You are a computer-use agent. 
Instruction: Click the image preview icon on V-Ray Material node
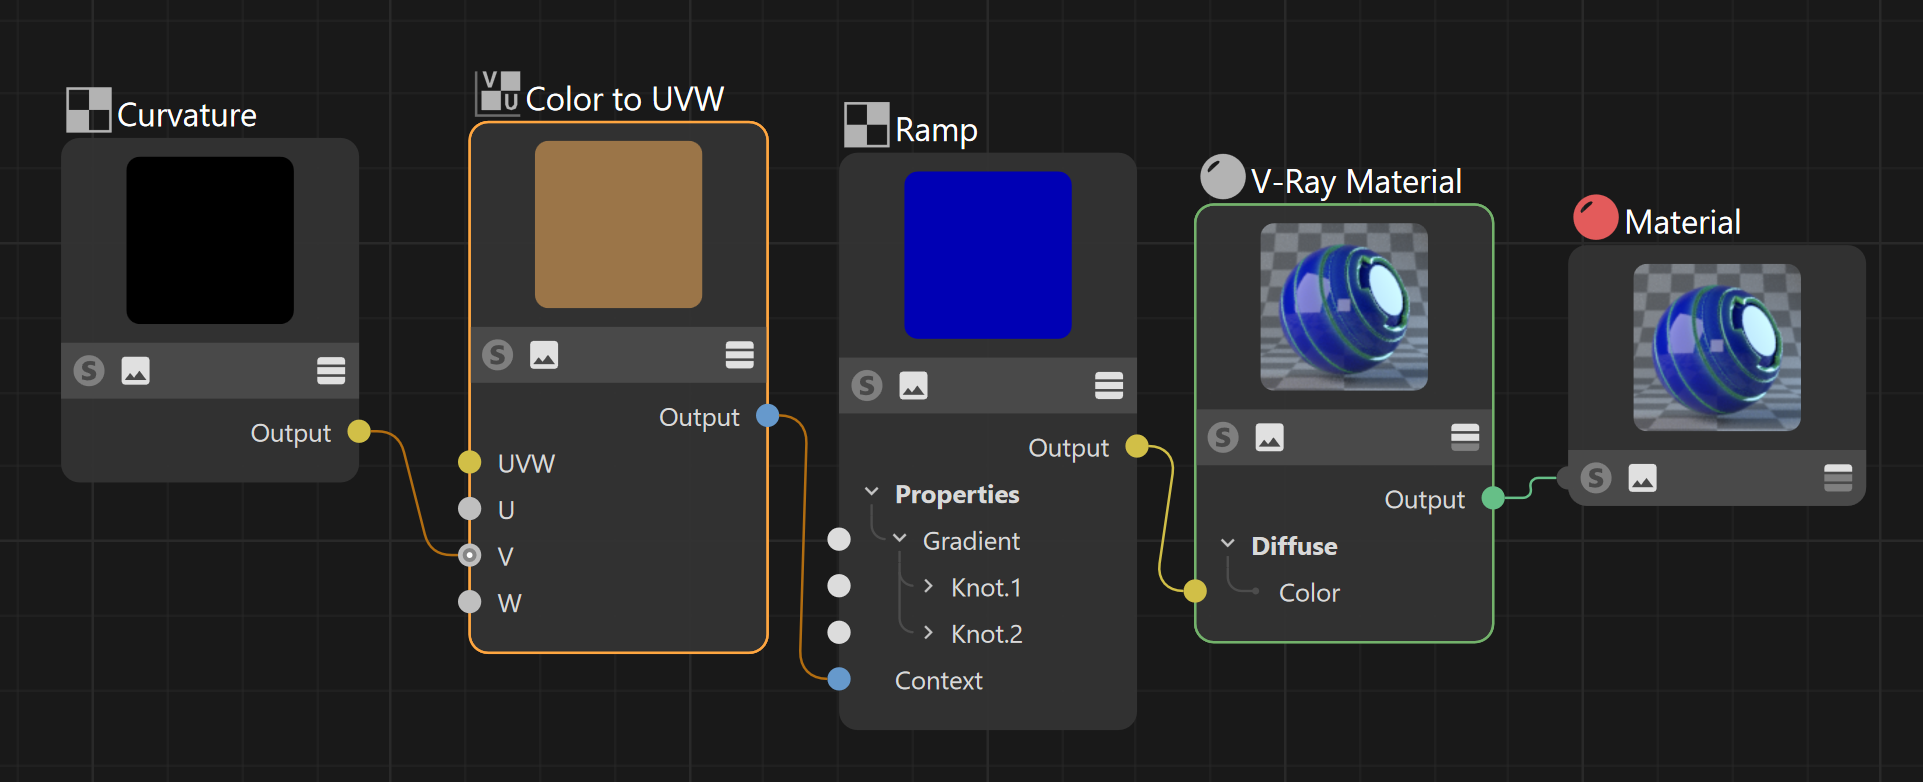(x=1269, y=437)
